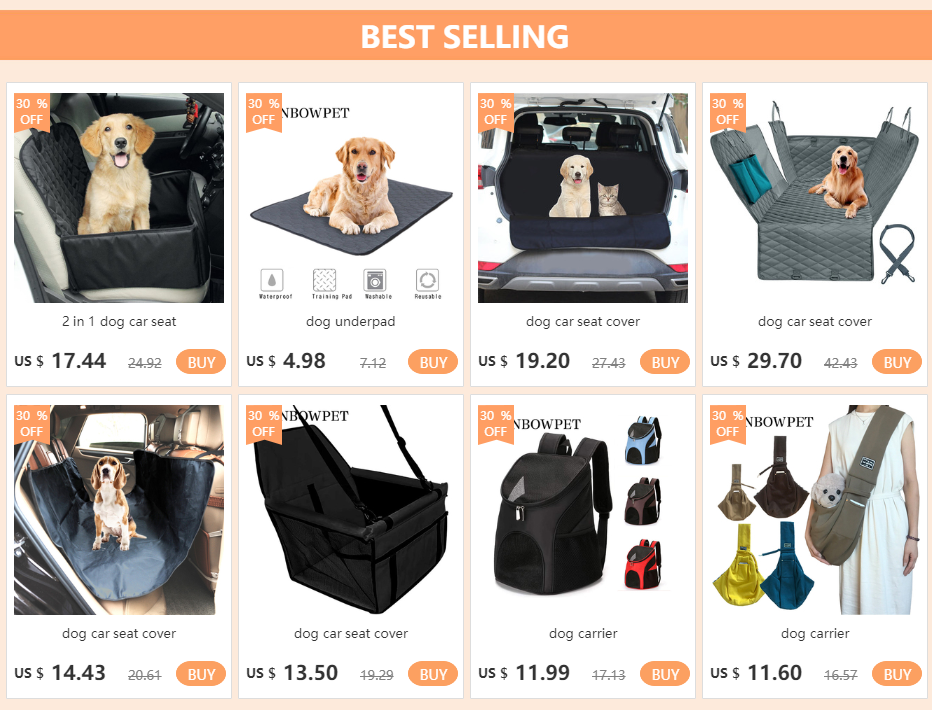The image size is (932, 710).
Task: Open the beagle hammock seat cover photo
Action: 119,510
